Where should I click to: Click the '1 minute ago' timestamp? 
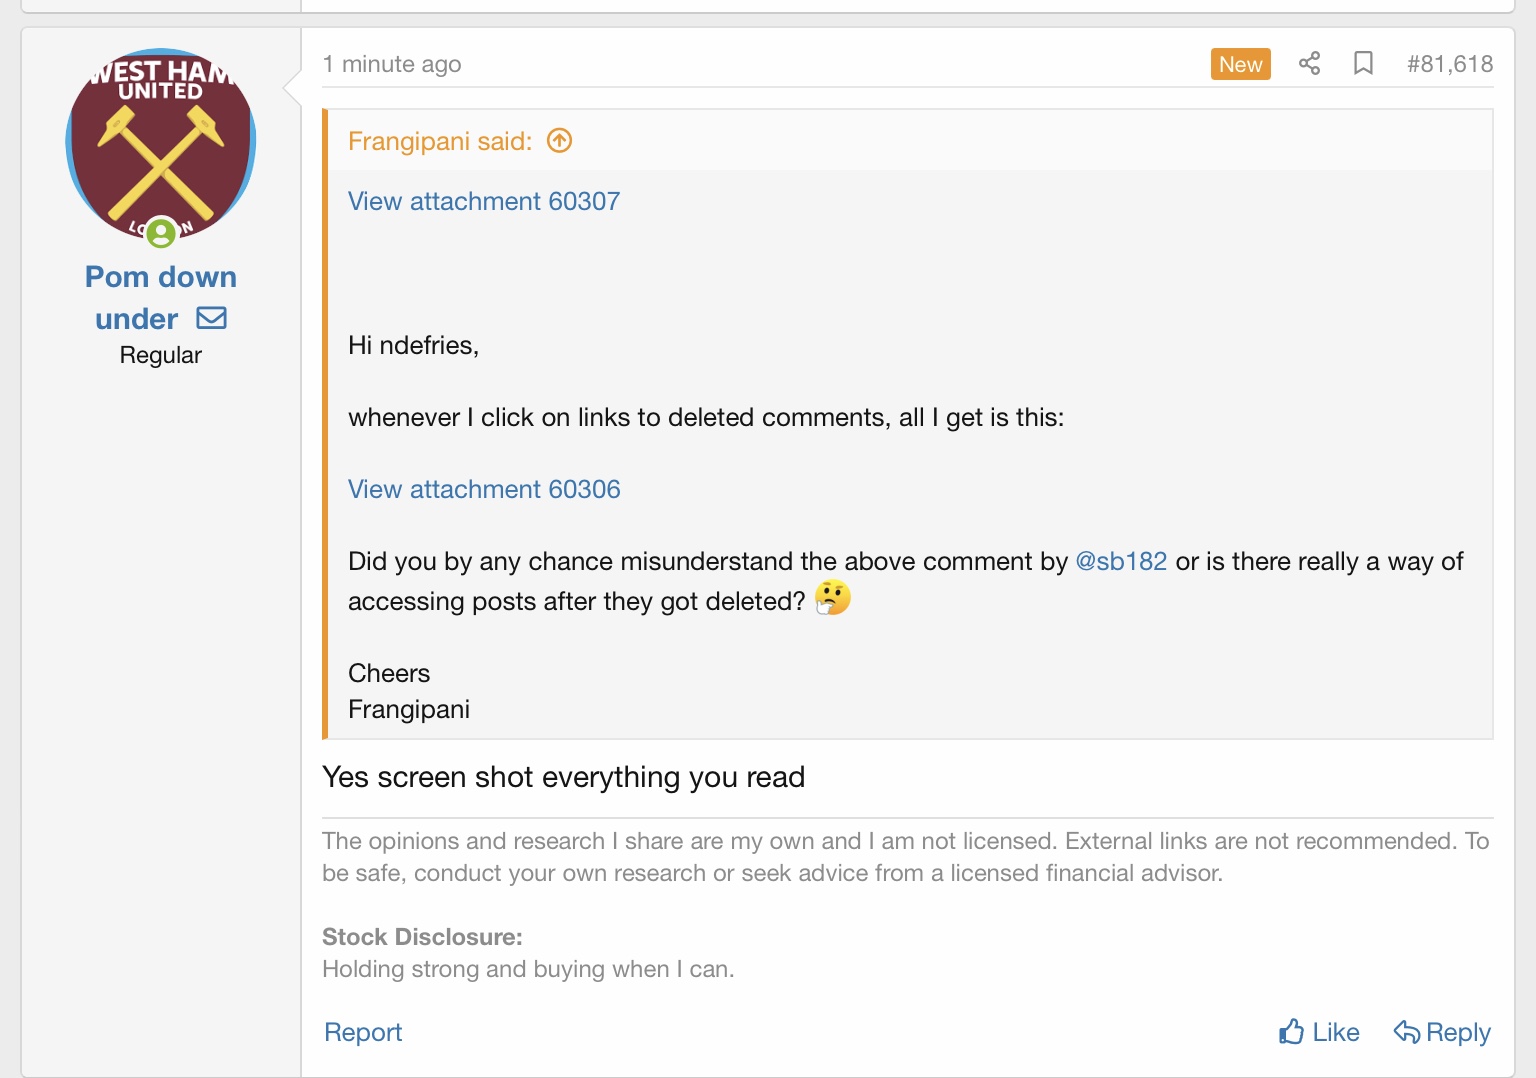tap(392, 64)
